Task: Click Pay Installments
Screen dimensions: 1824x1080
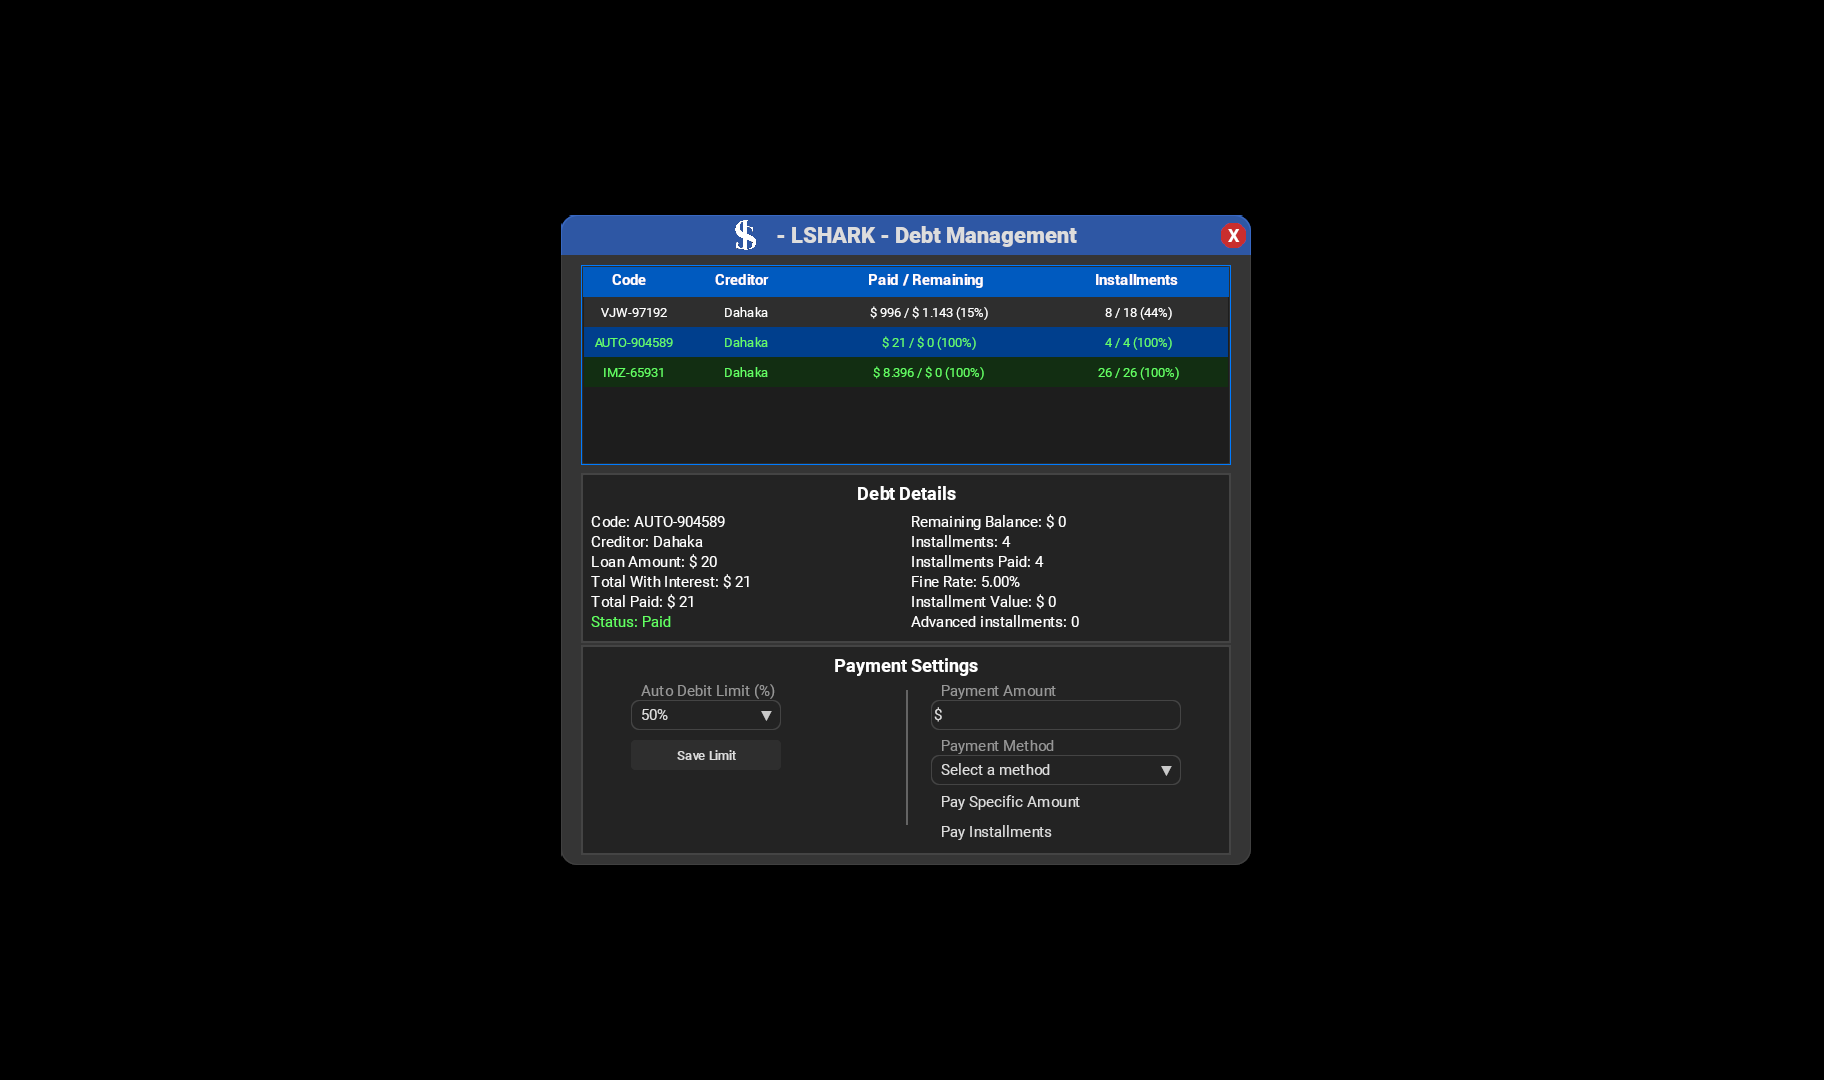Action: [996, 832]
